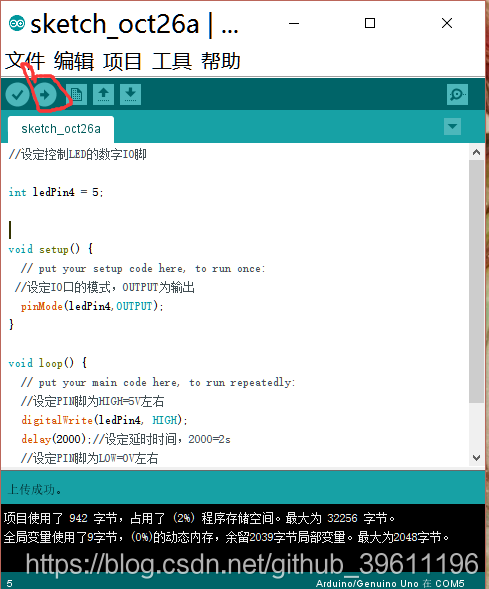Click the 'pinMode(ledPin4,OUTPUT);' line

[92, 306]
